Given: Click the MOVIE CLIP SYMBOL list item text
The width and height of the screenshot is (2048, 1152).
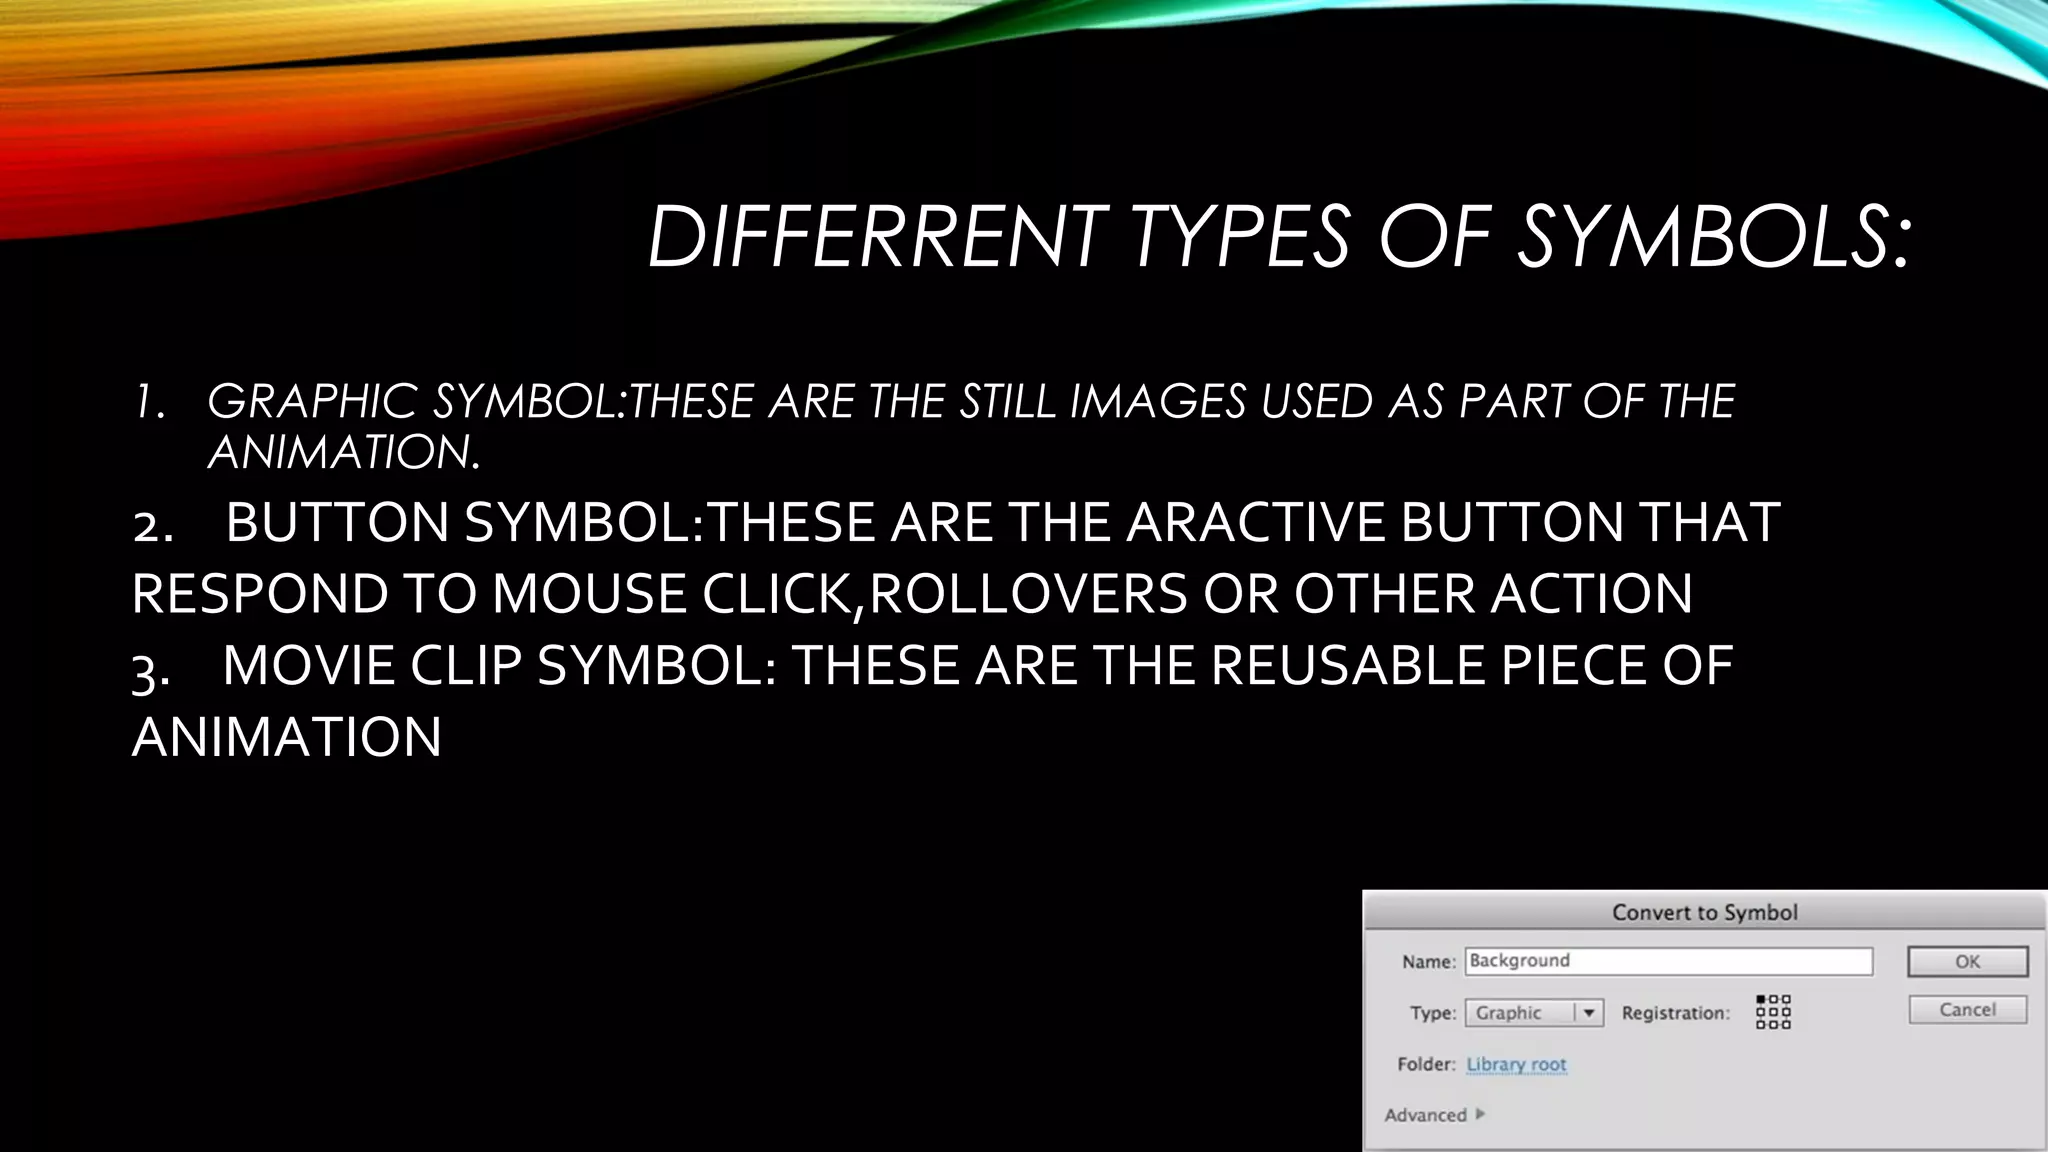Looking at the screenshot, I should pos(932,701).
